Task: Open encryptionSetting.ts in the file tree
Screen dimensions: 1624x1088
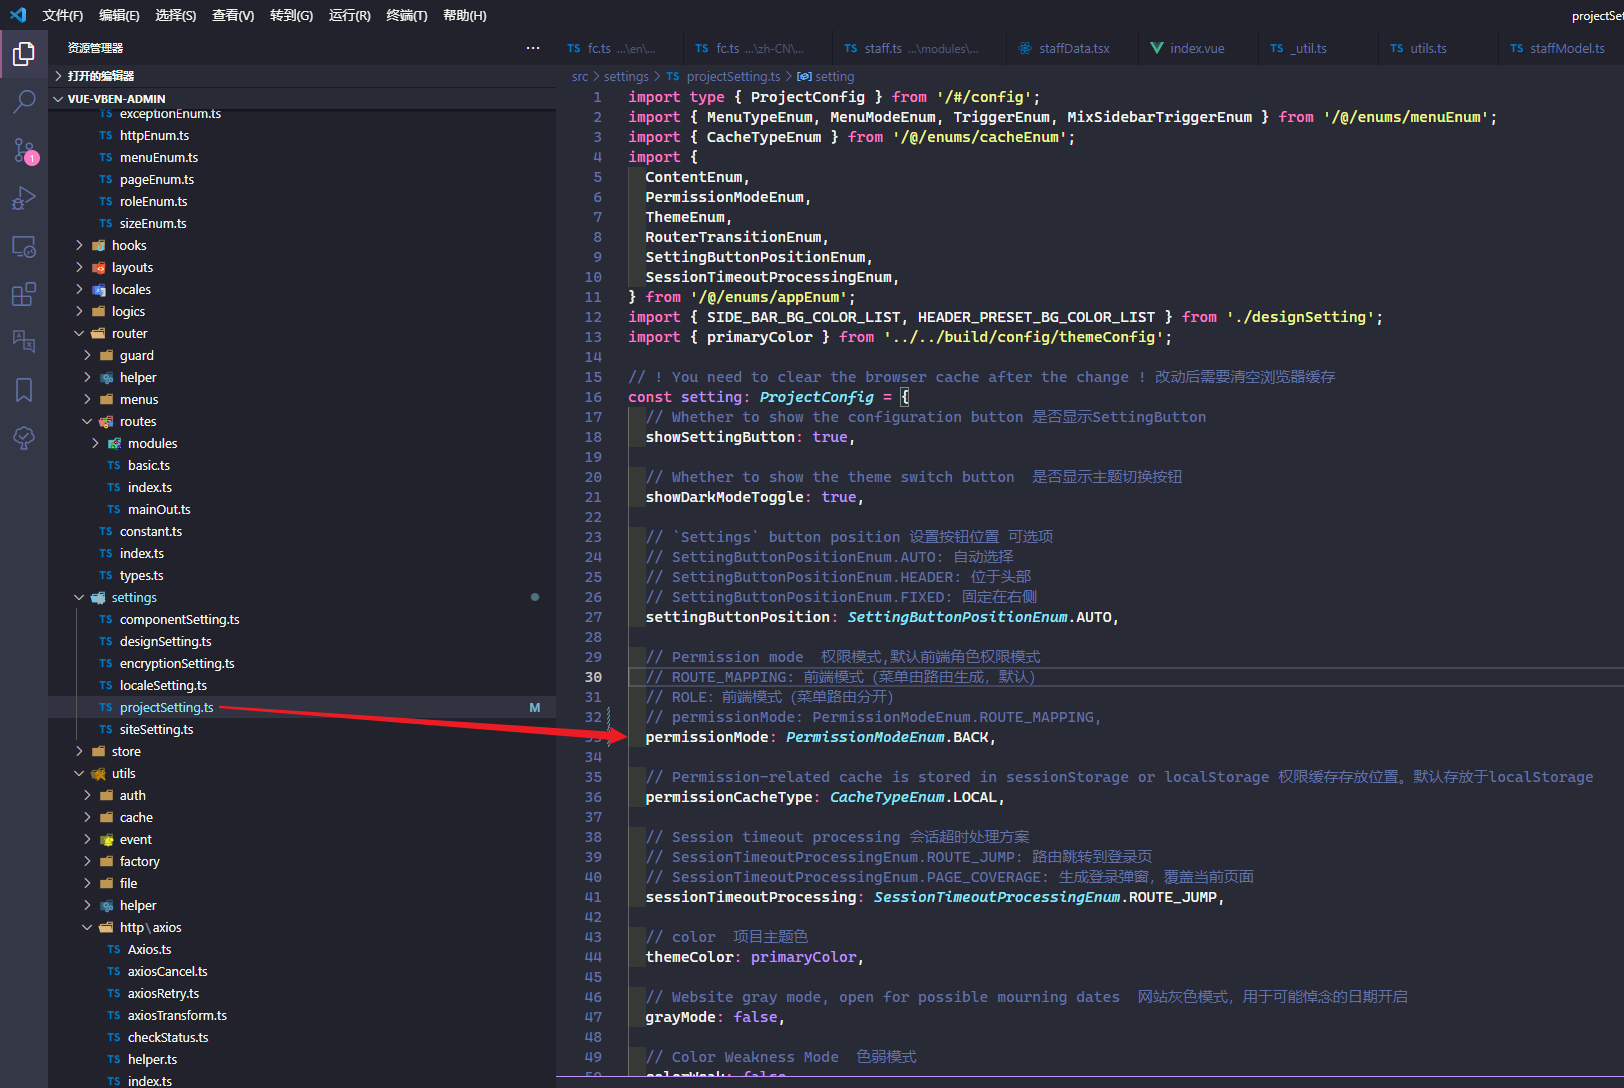Action: point(302,663)
